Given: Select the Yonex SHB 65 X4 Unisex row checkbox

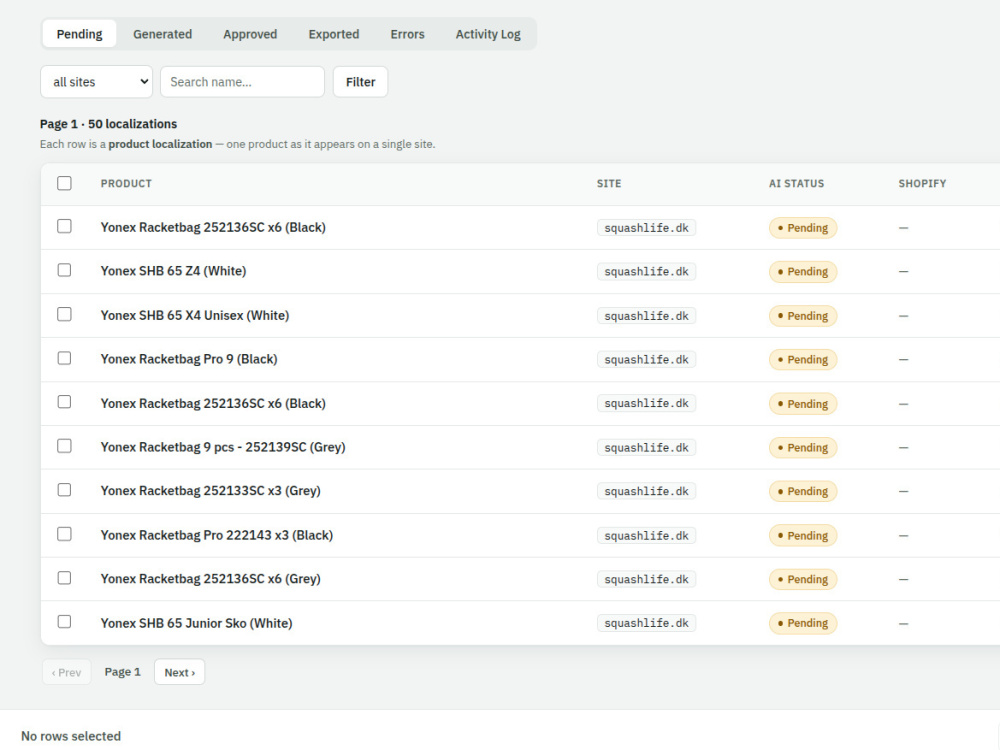Looking at the screenshot, I should (x=64, y=314).
